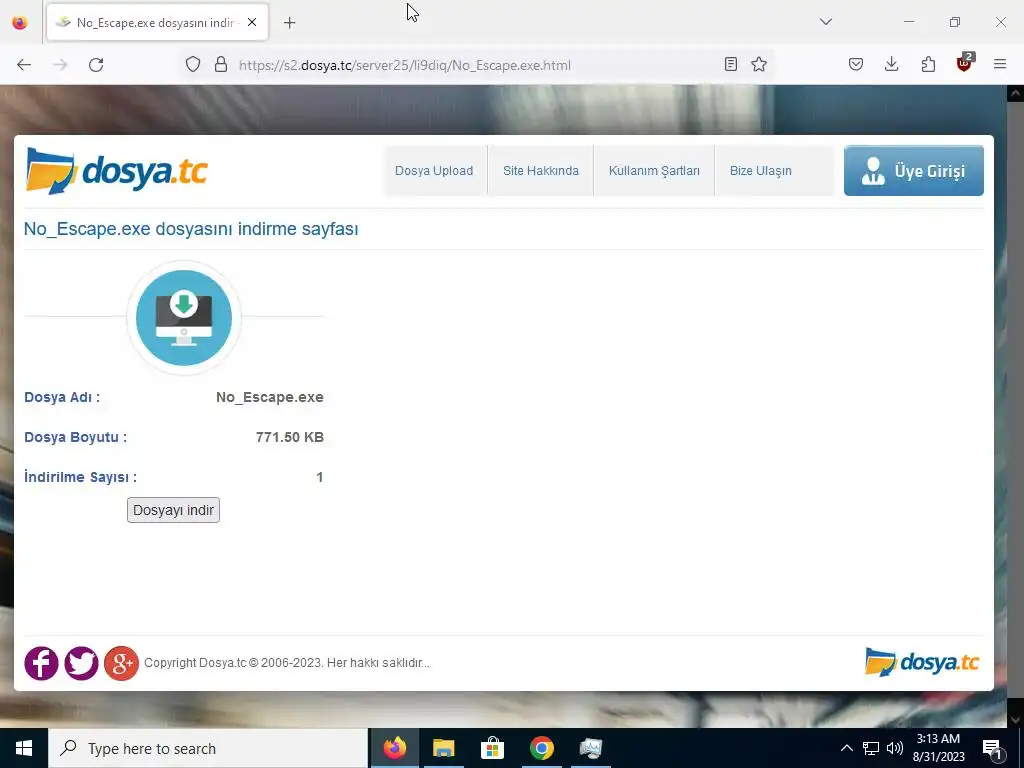Show hidden system tray icons chevron
Image resolution: width=1024 pixels, height=768 pixels.
846,748
